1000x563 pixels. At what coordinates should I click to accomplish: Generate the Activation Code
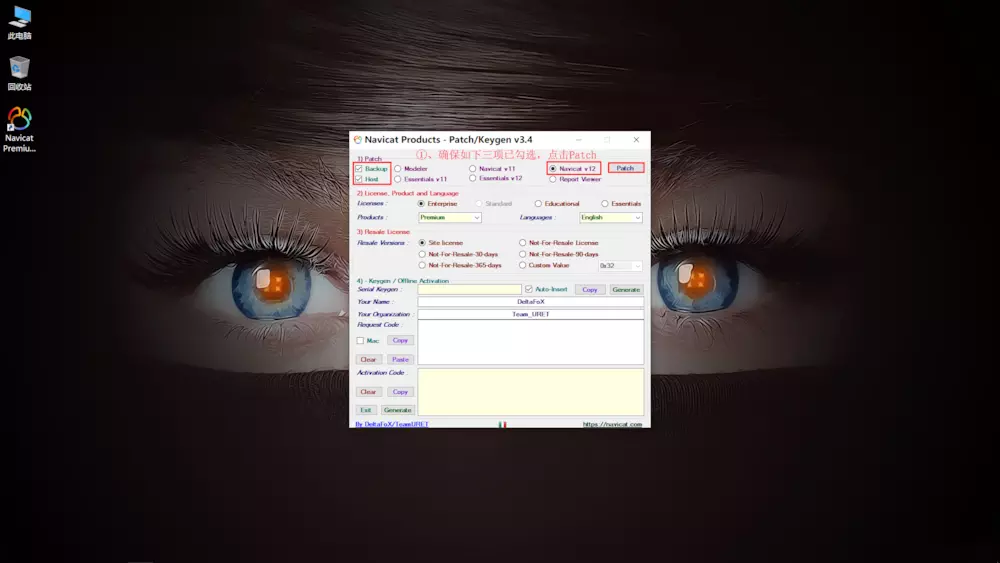point(397,410)
